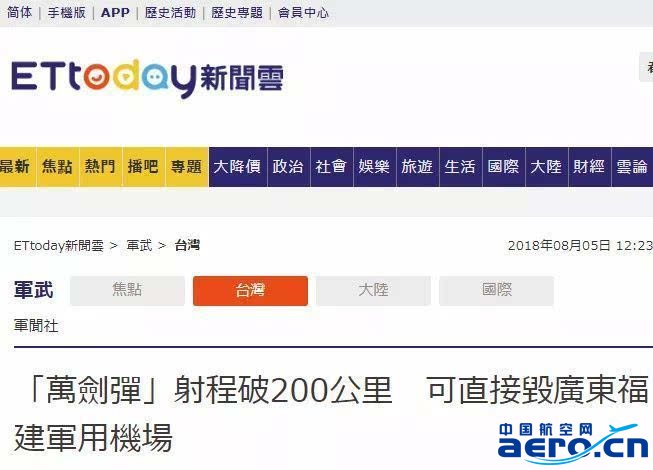Open 歷史活動 link in top bar

click(170, 12)
